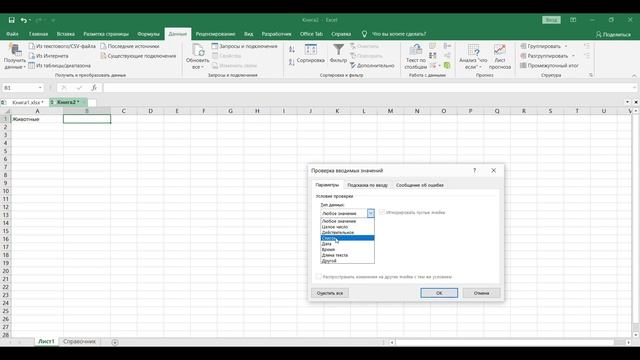Click the Вход sign-in button
Screen dimensions: 640x360
[551, 20]
